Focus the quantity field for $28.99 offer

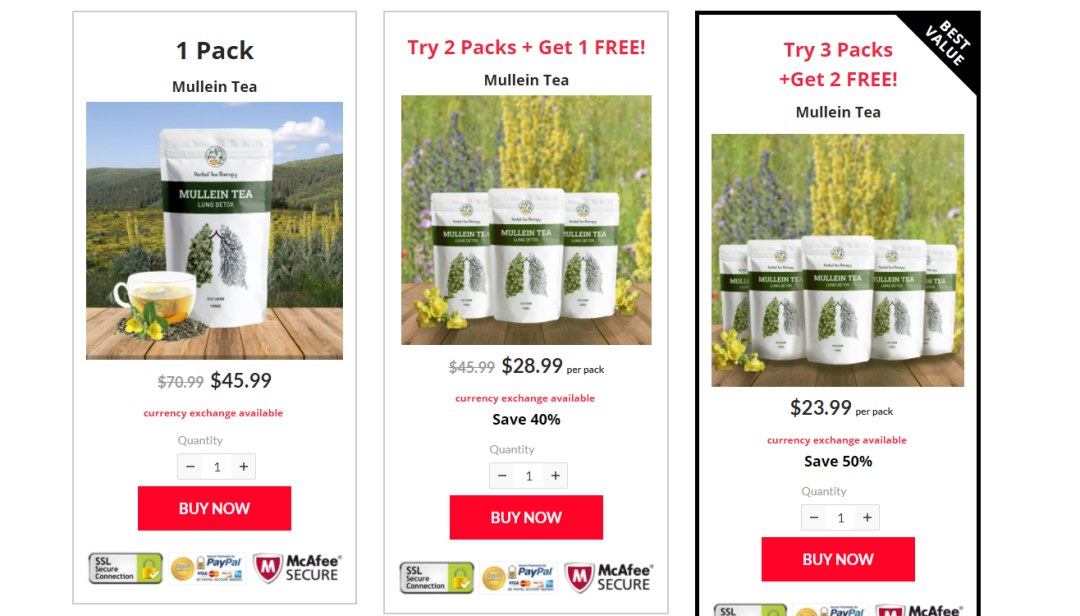coord(529,475)
